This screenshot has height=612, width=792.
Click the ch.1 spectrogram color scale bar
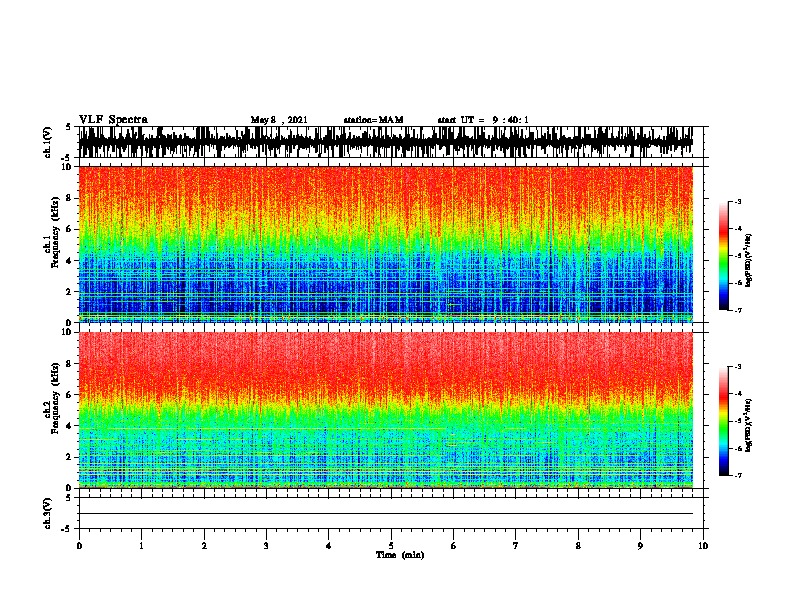point(723,256)
